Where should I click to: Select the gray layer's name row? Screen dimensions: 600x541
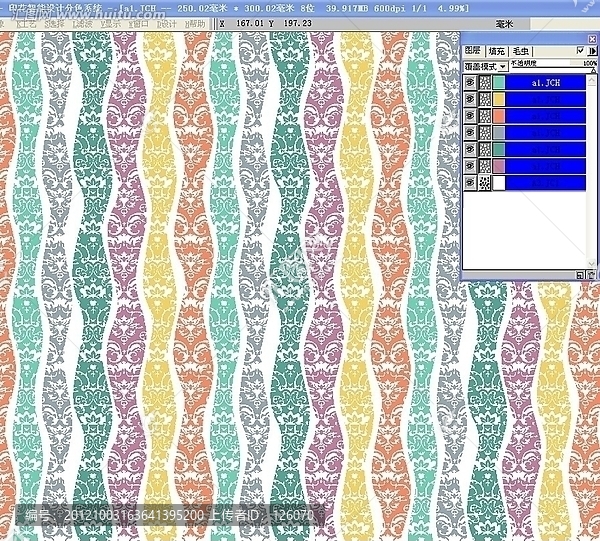pyautogui.click(x=546, y=133)
